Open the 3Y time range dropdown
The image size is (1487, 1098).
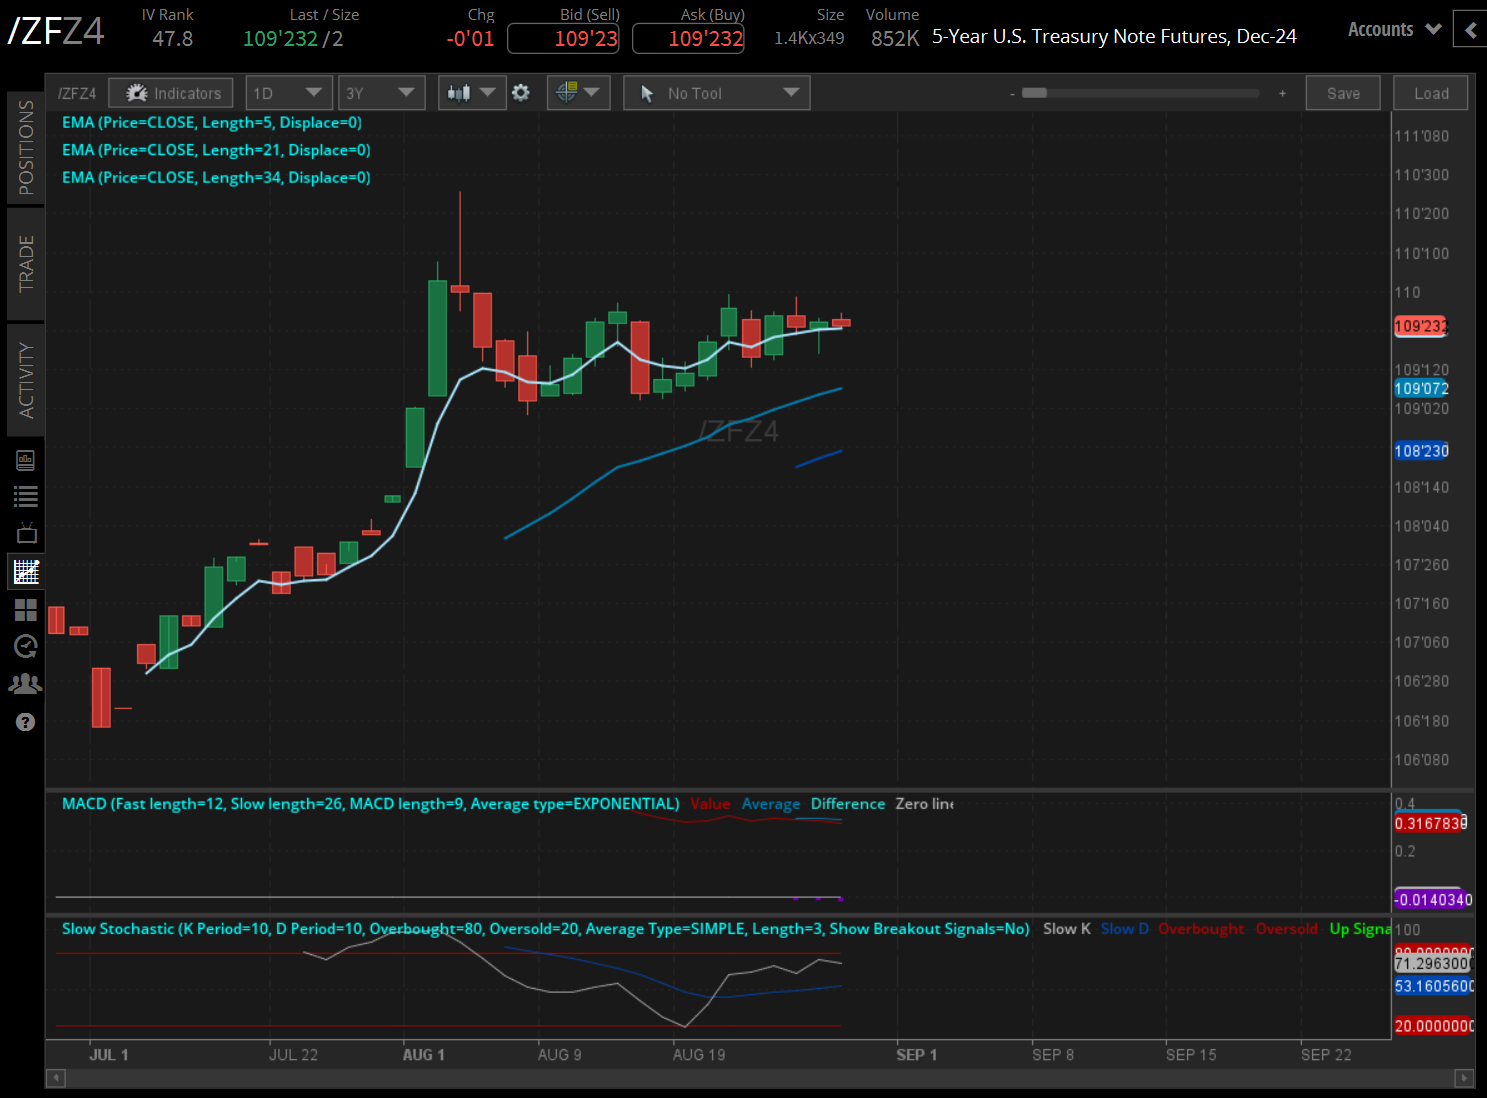coord(382,93)
